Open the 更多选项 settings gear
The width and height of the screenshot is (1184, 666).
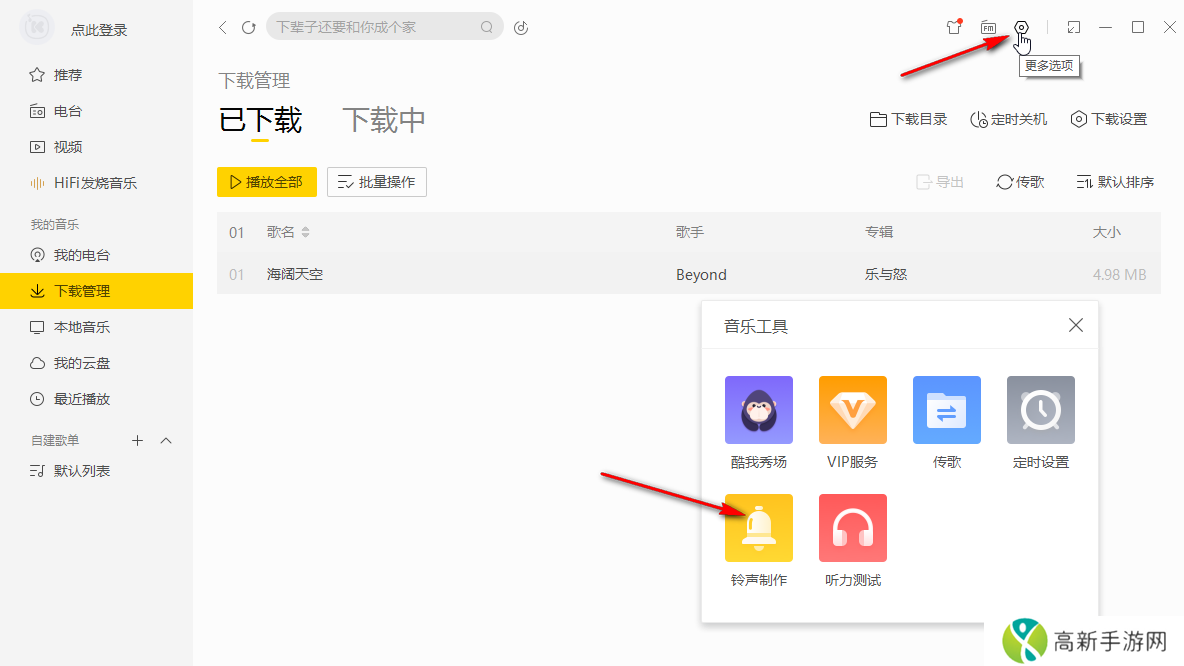click(x=1021, y=27)
